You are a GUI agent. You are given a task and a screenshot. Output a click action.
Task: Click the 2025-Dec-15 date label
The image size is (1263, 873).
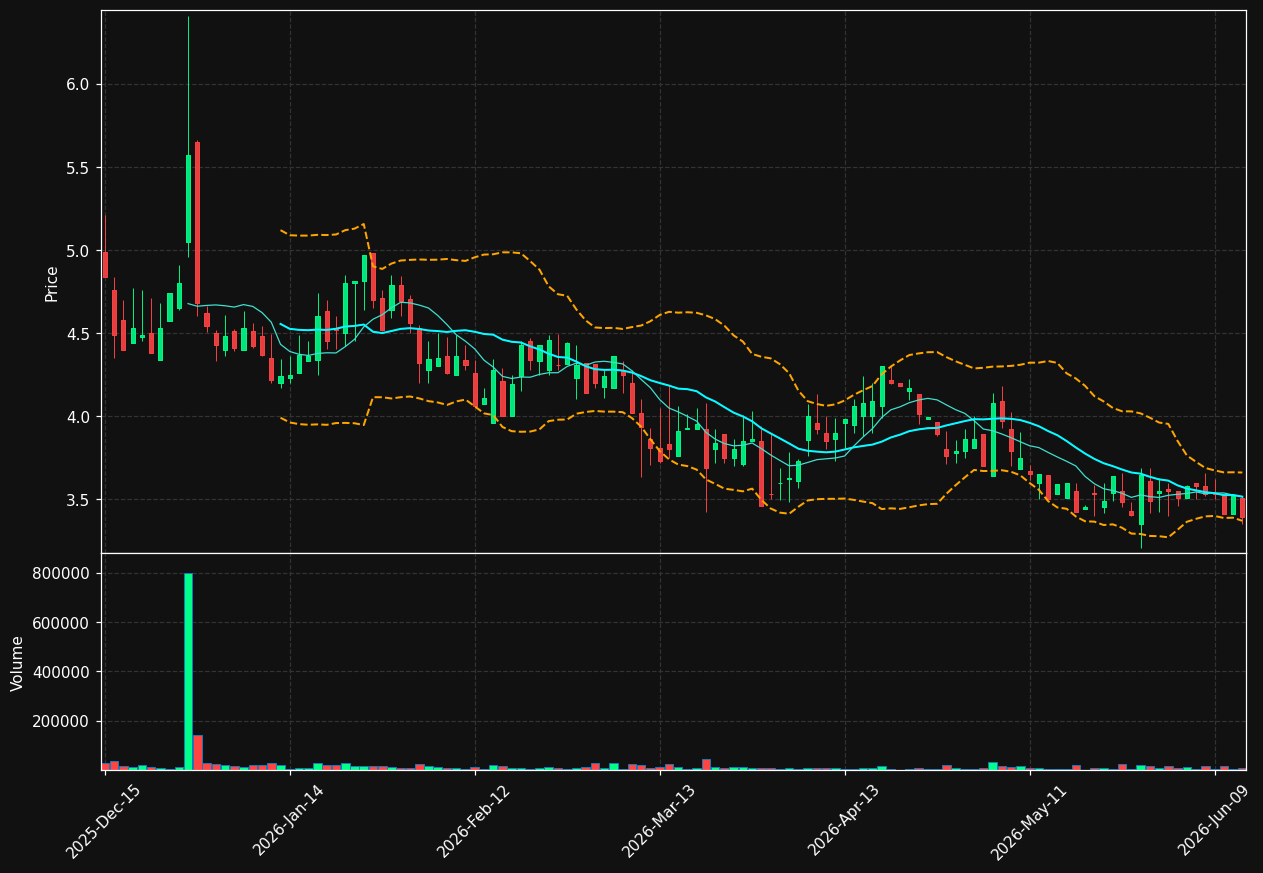103,822
